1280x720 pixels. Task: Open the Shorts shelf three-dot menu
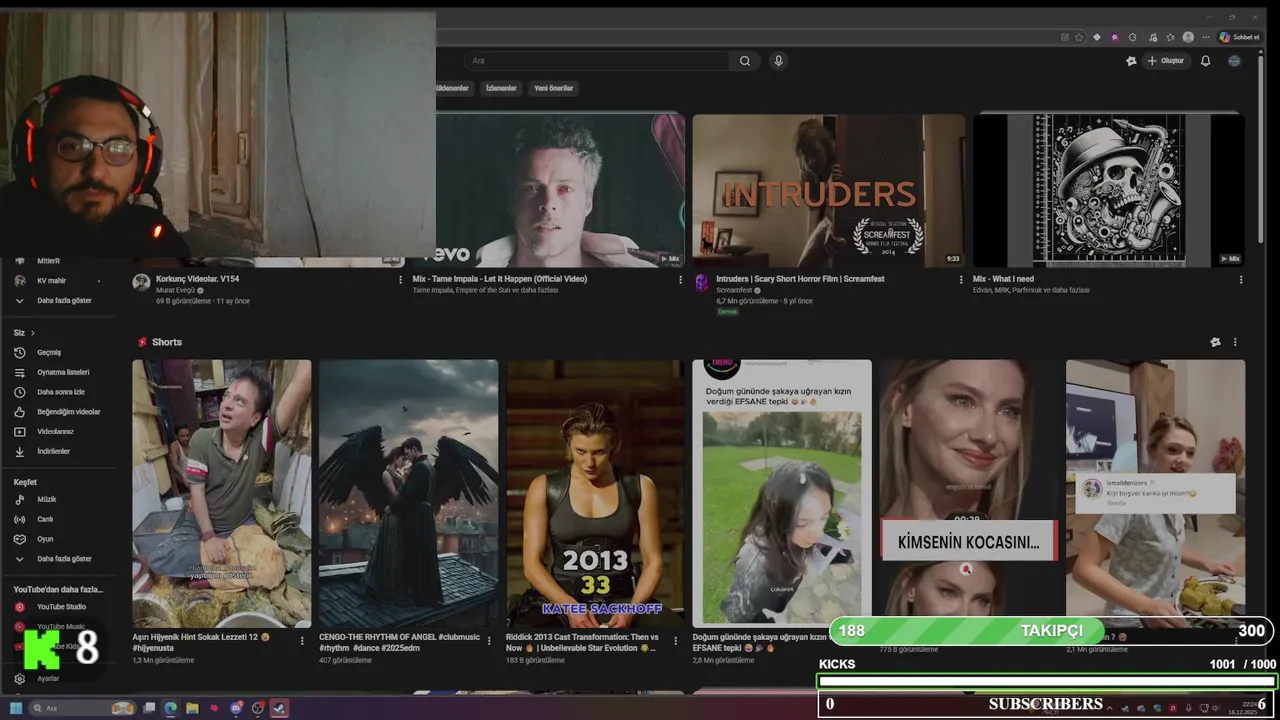(1235, 342)
